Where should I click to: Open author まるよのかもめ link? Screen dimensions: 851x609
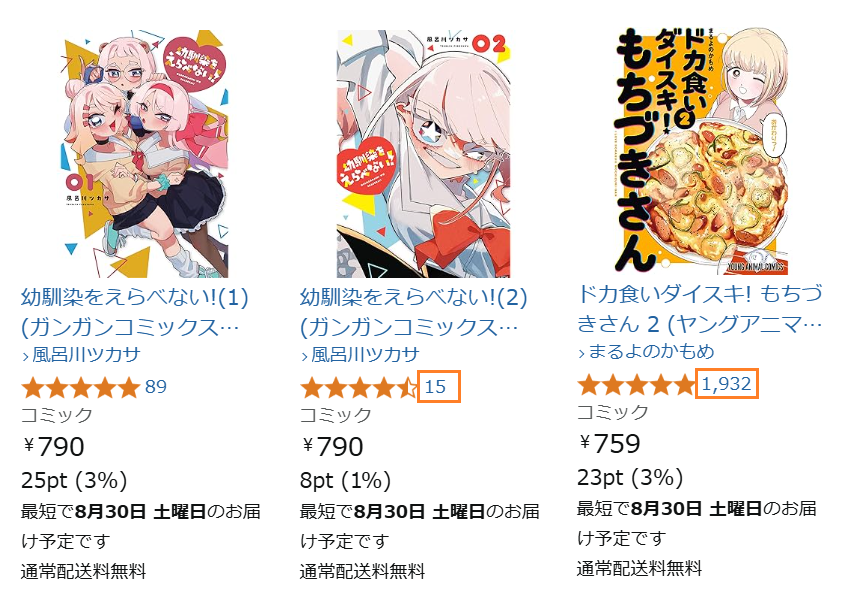point(651,352)
